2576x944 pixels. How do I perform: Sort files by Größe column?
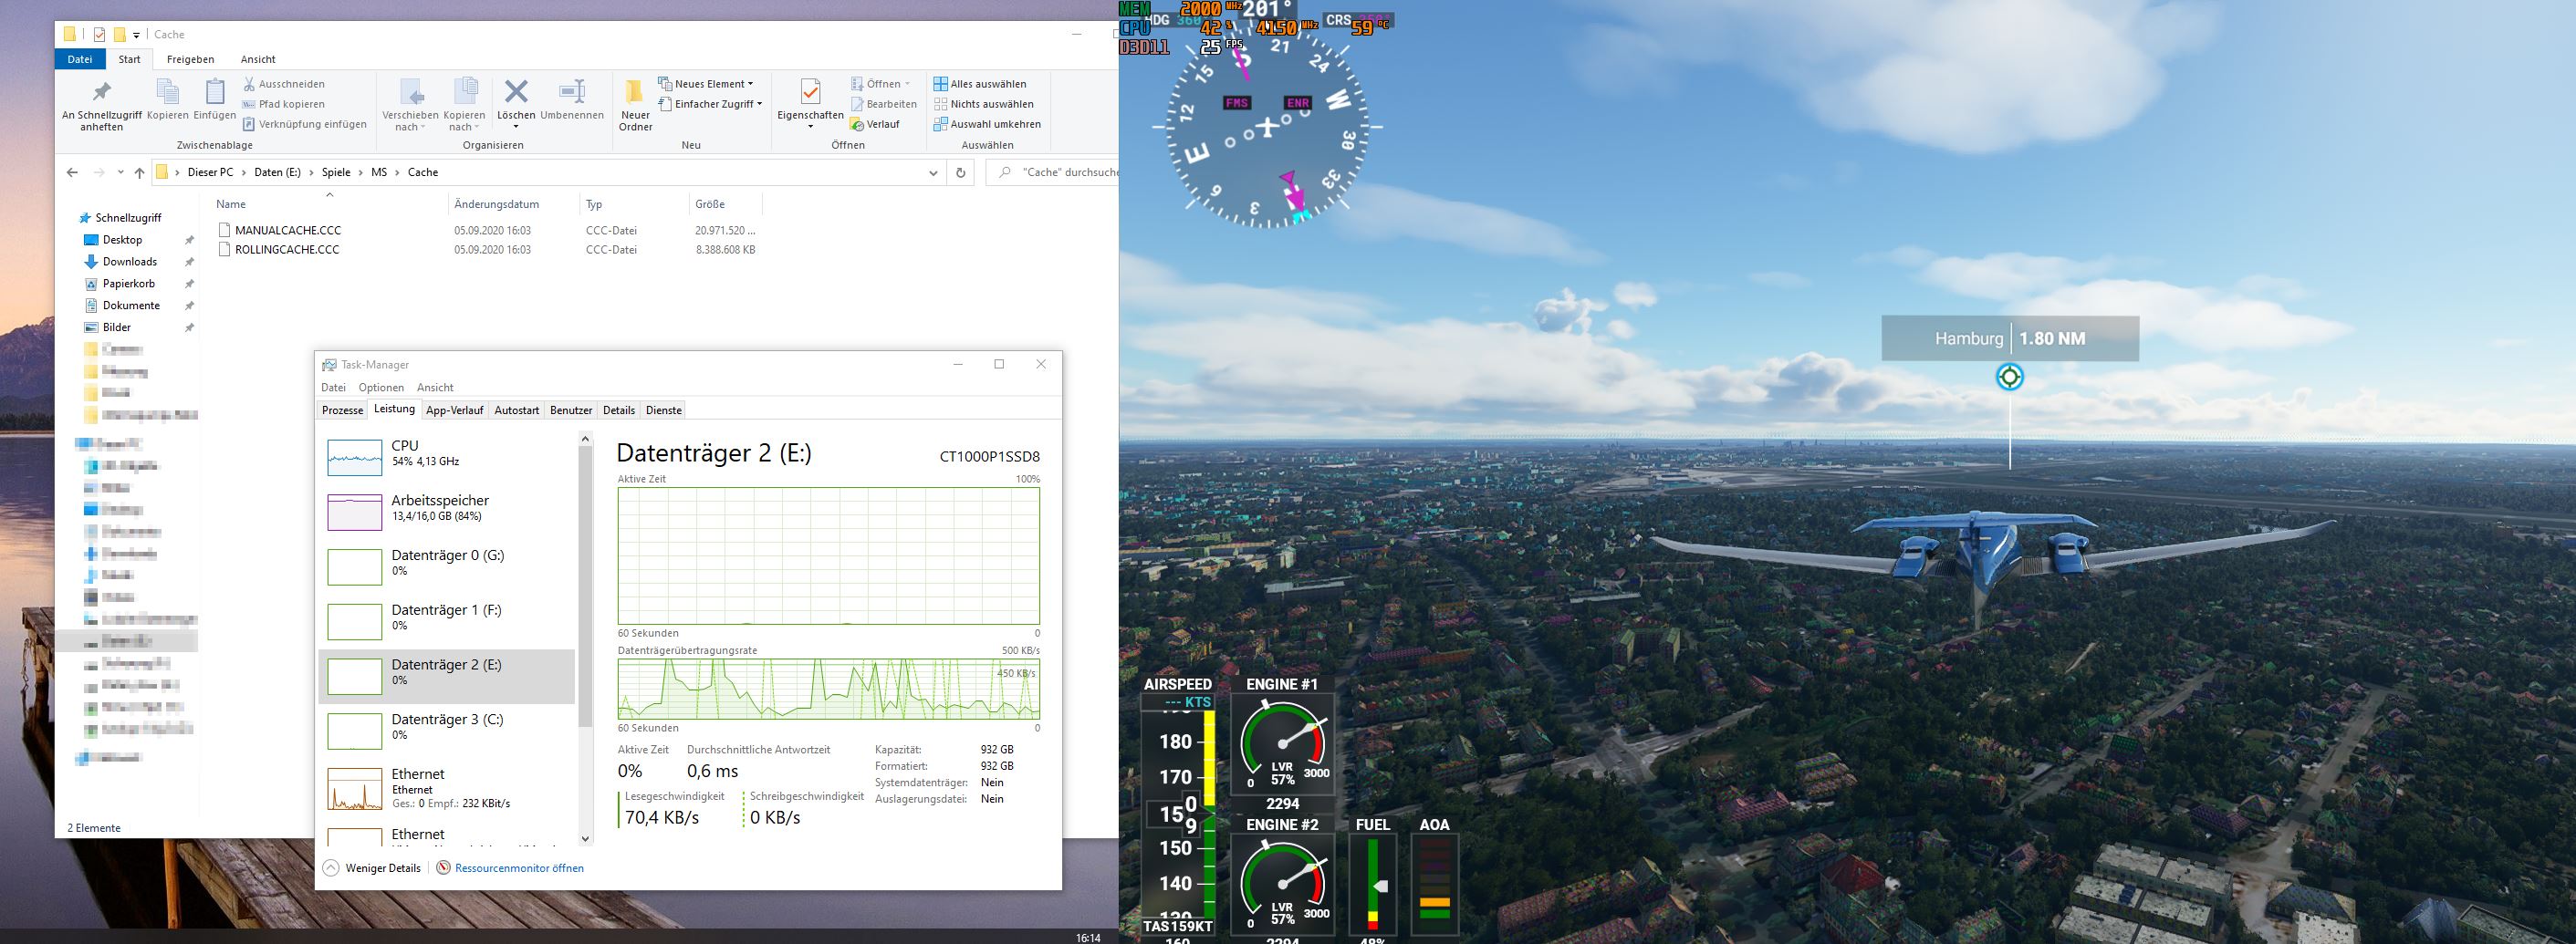point(725,204)
